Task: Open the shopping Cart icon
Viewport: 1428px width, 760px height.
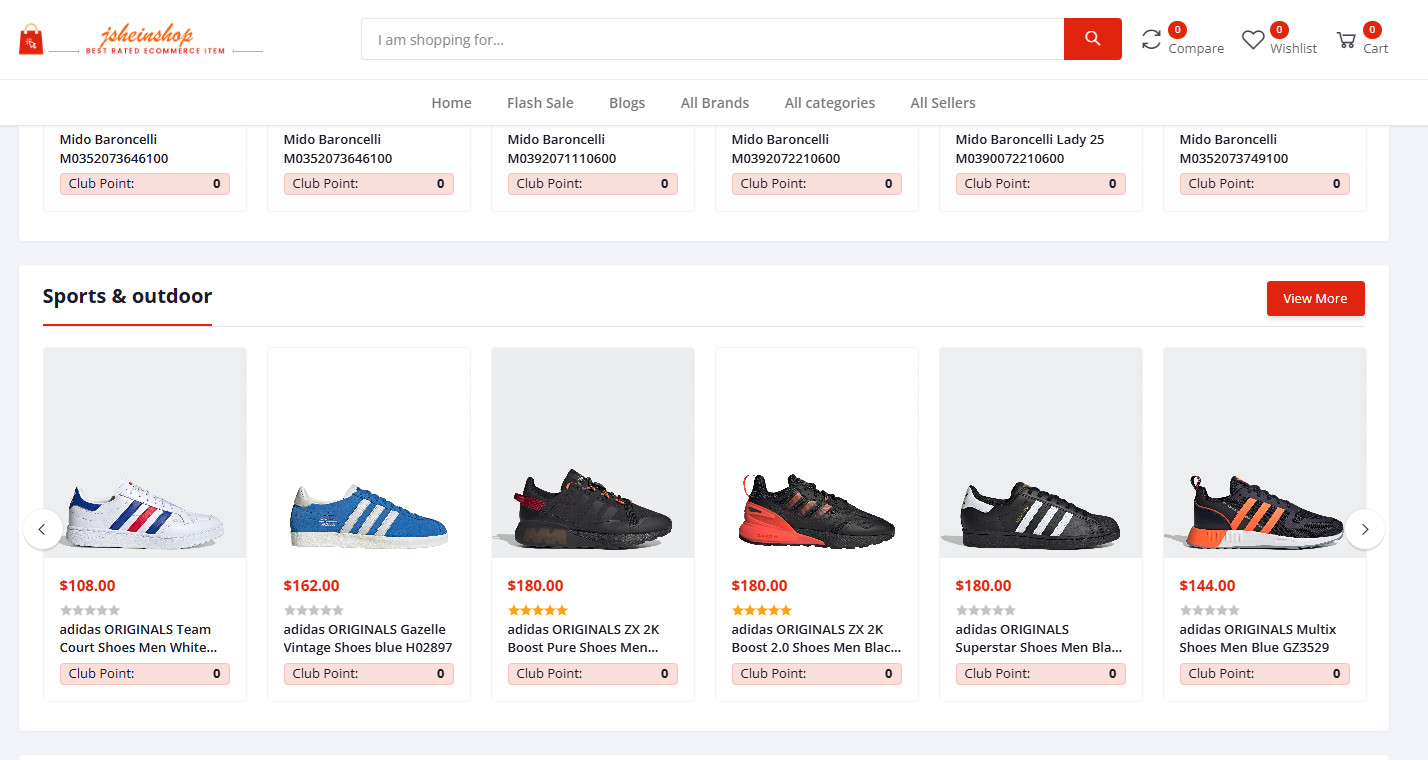Action: click(x=1346, y=40)
